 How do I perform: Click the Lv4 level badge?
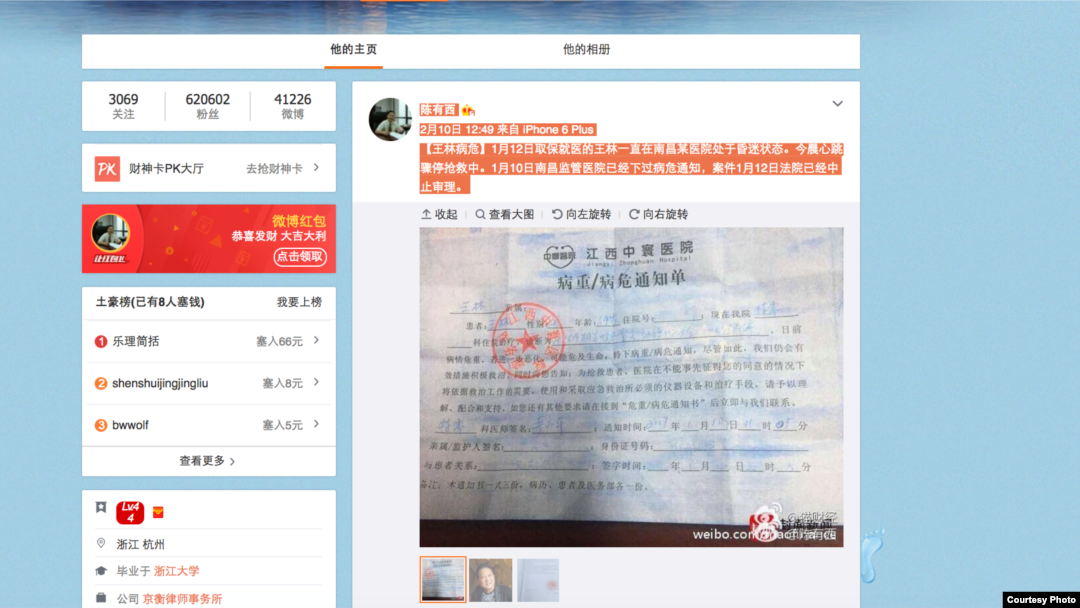pyautogui.click(x=130, y=512)
